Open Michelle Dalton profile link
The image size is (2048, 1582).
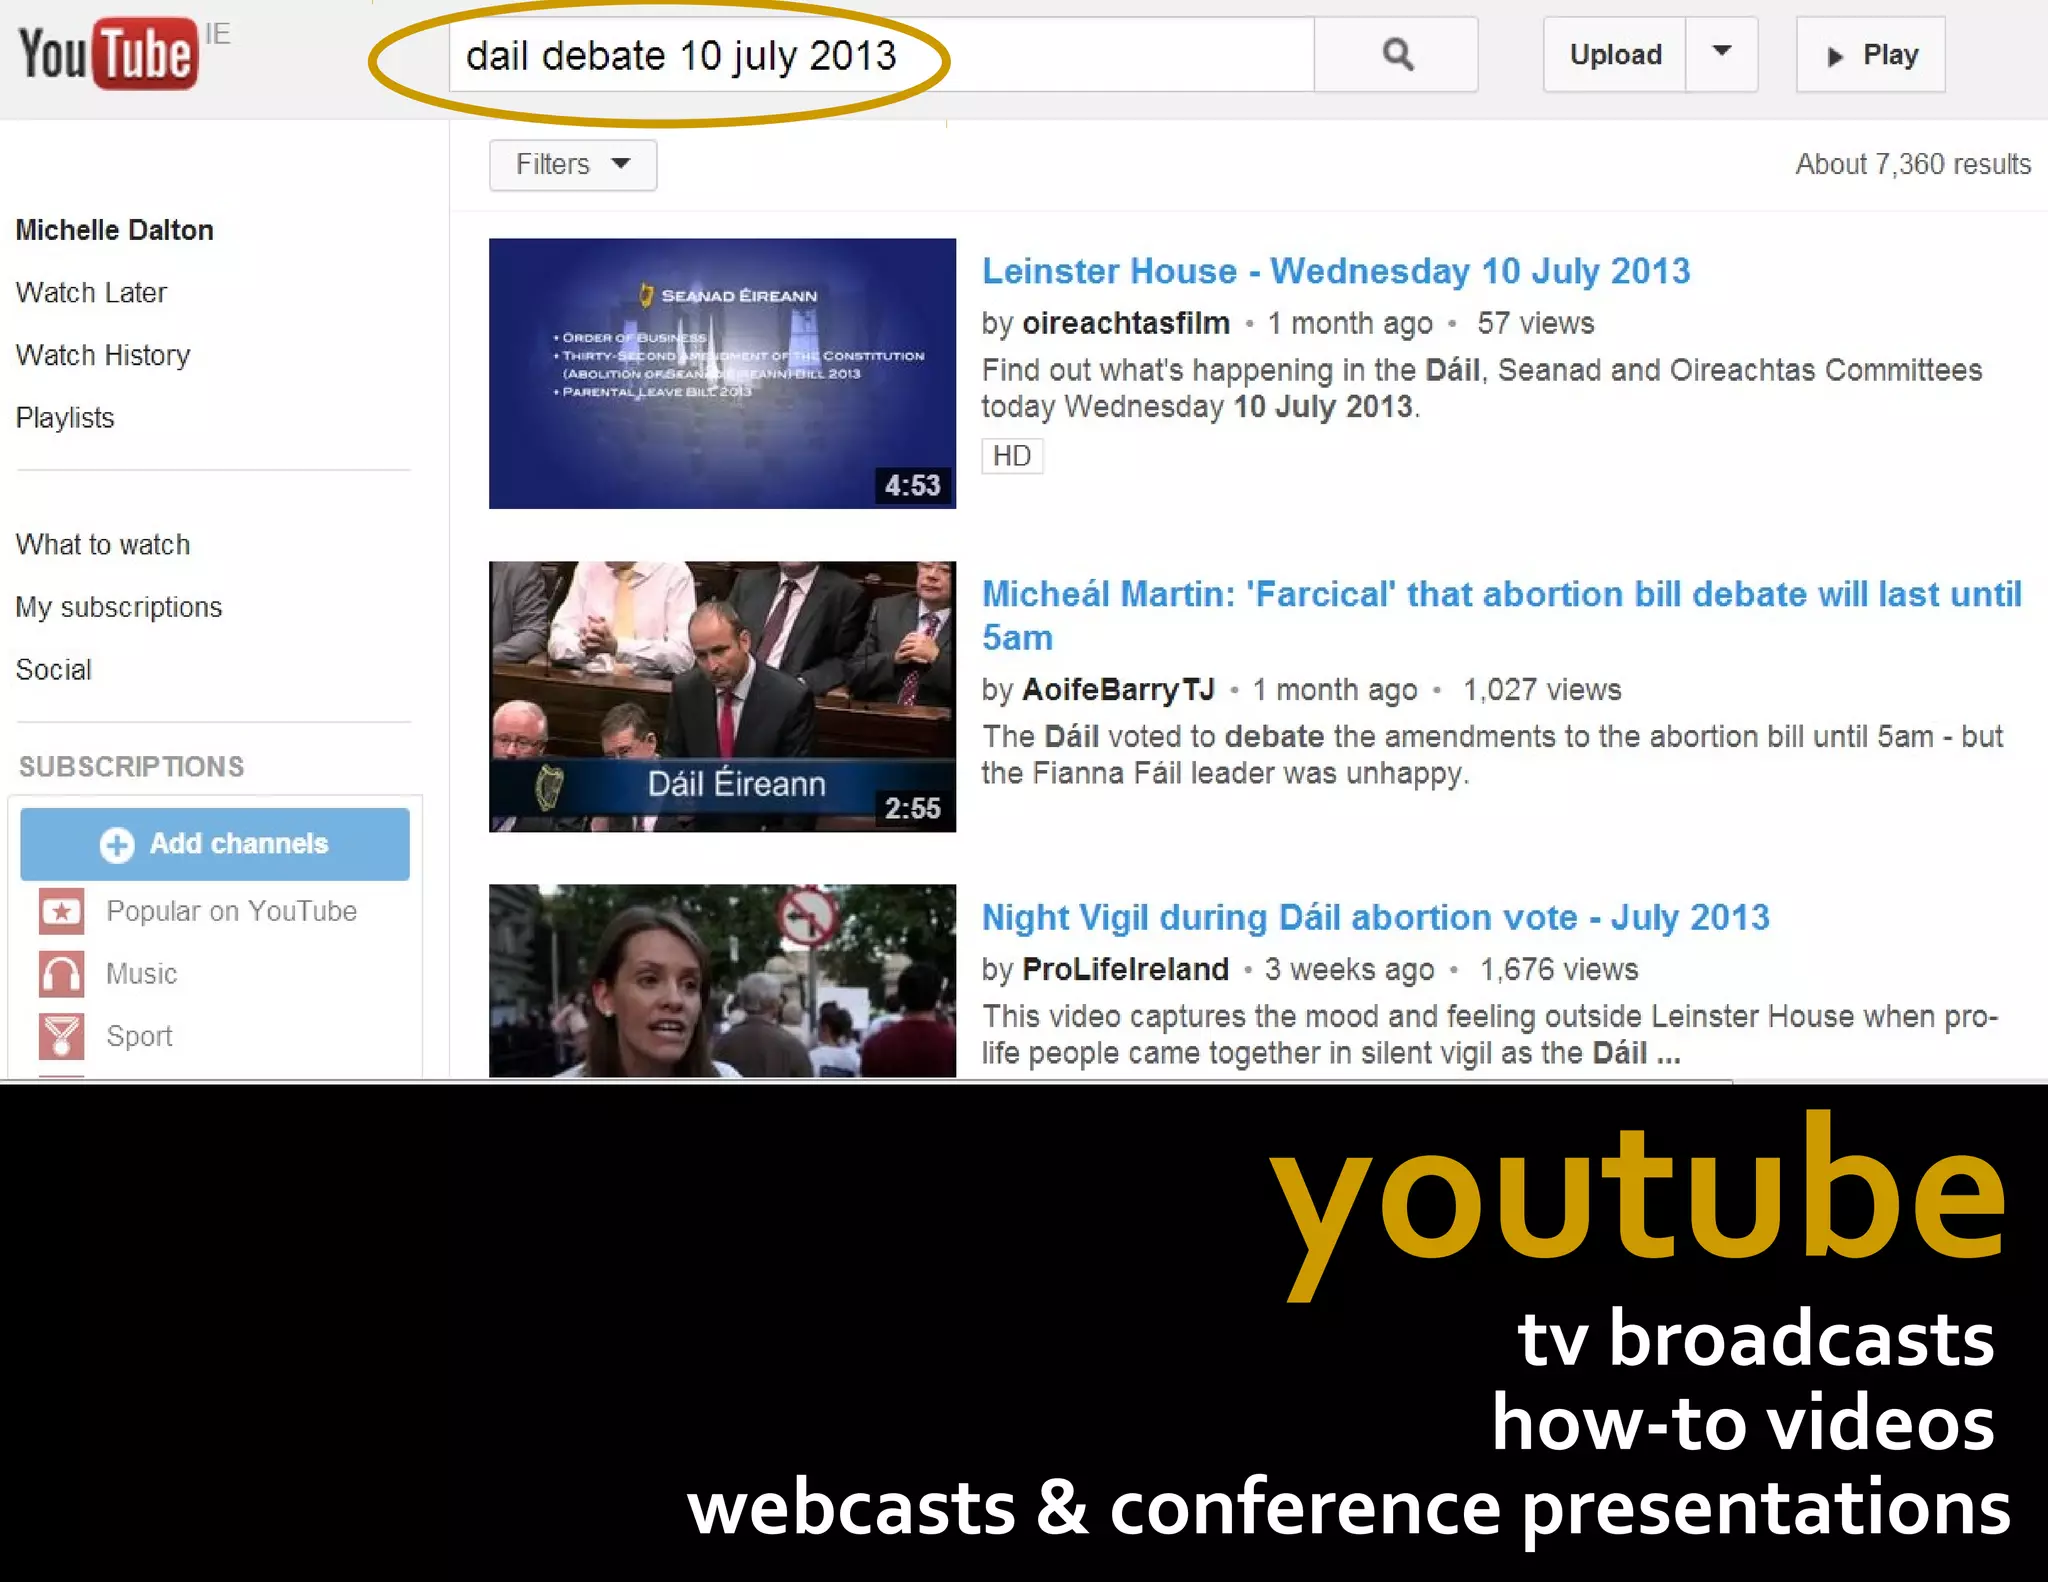pyautogui.click(x=114, y=230)
